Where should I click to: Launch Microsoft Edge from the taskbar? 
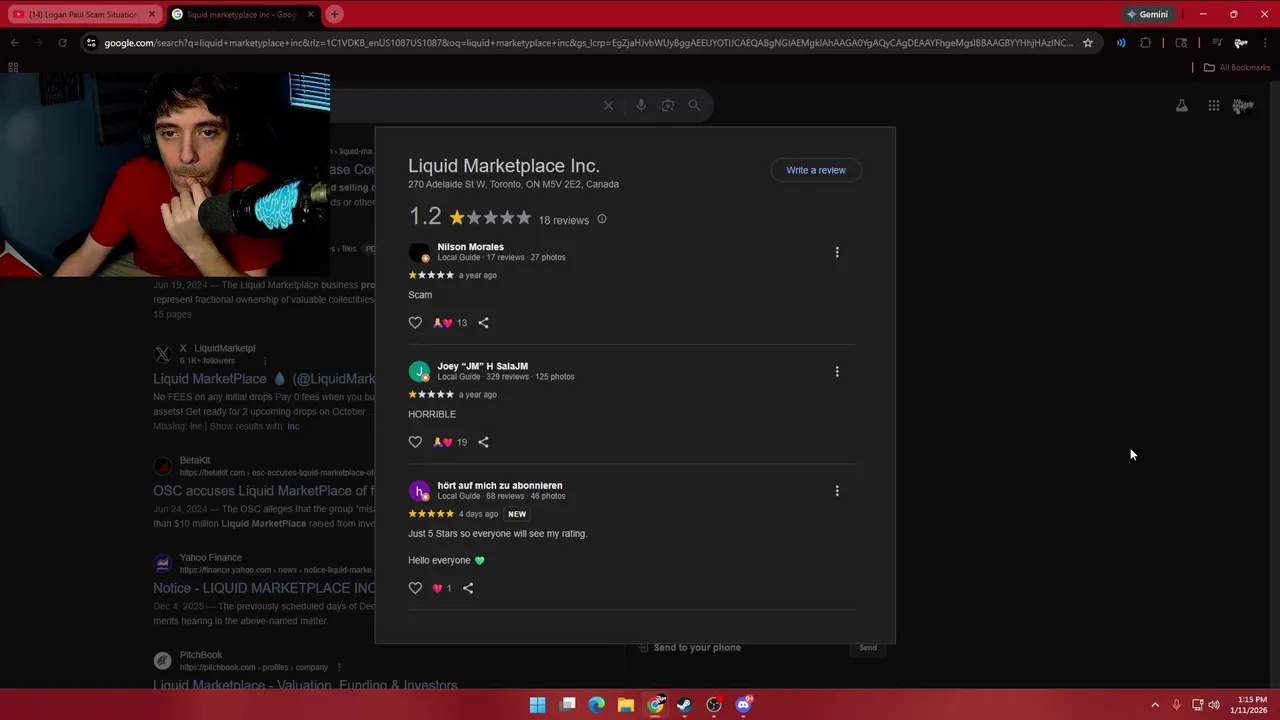coord(597,705)
